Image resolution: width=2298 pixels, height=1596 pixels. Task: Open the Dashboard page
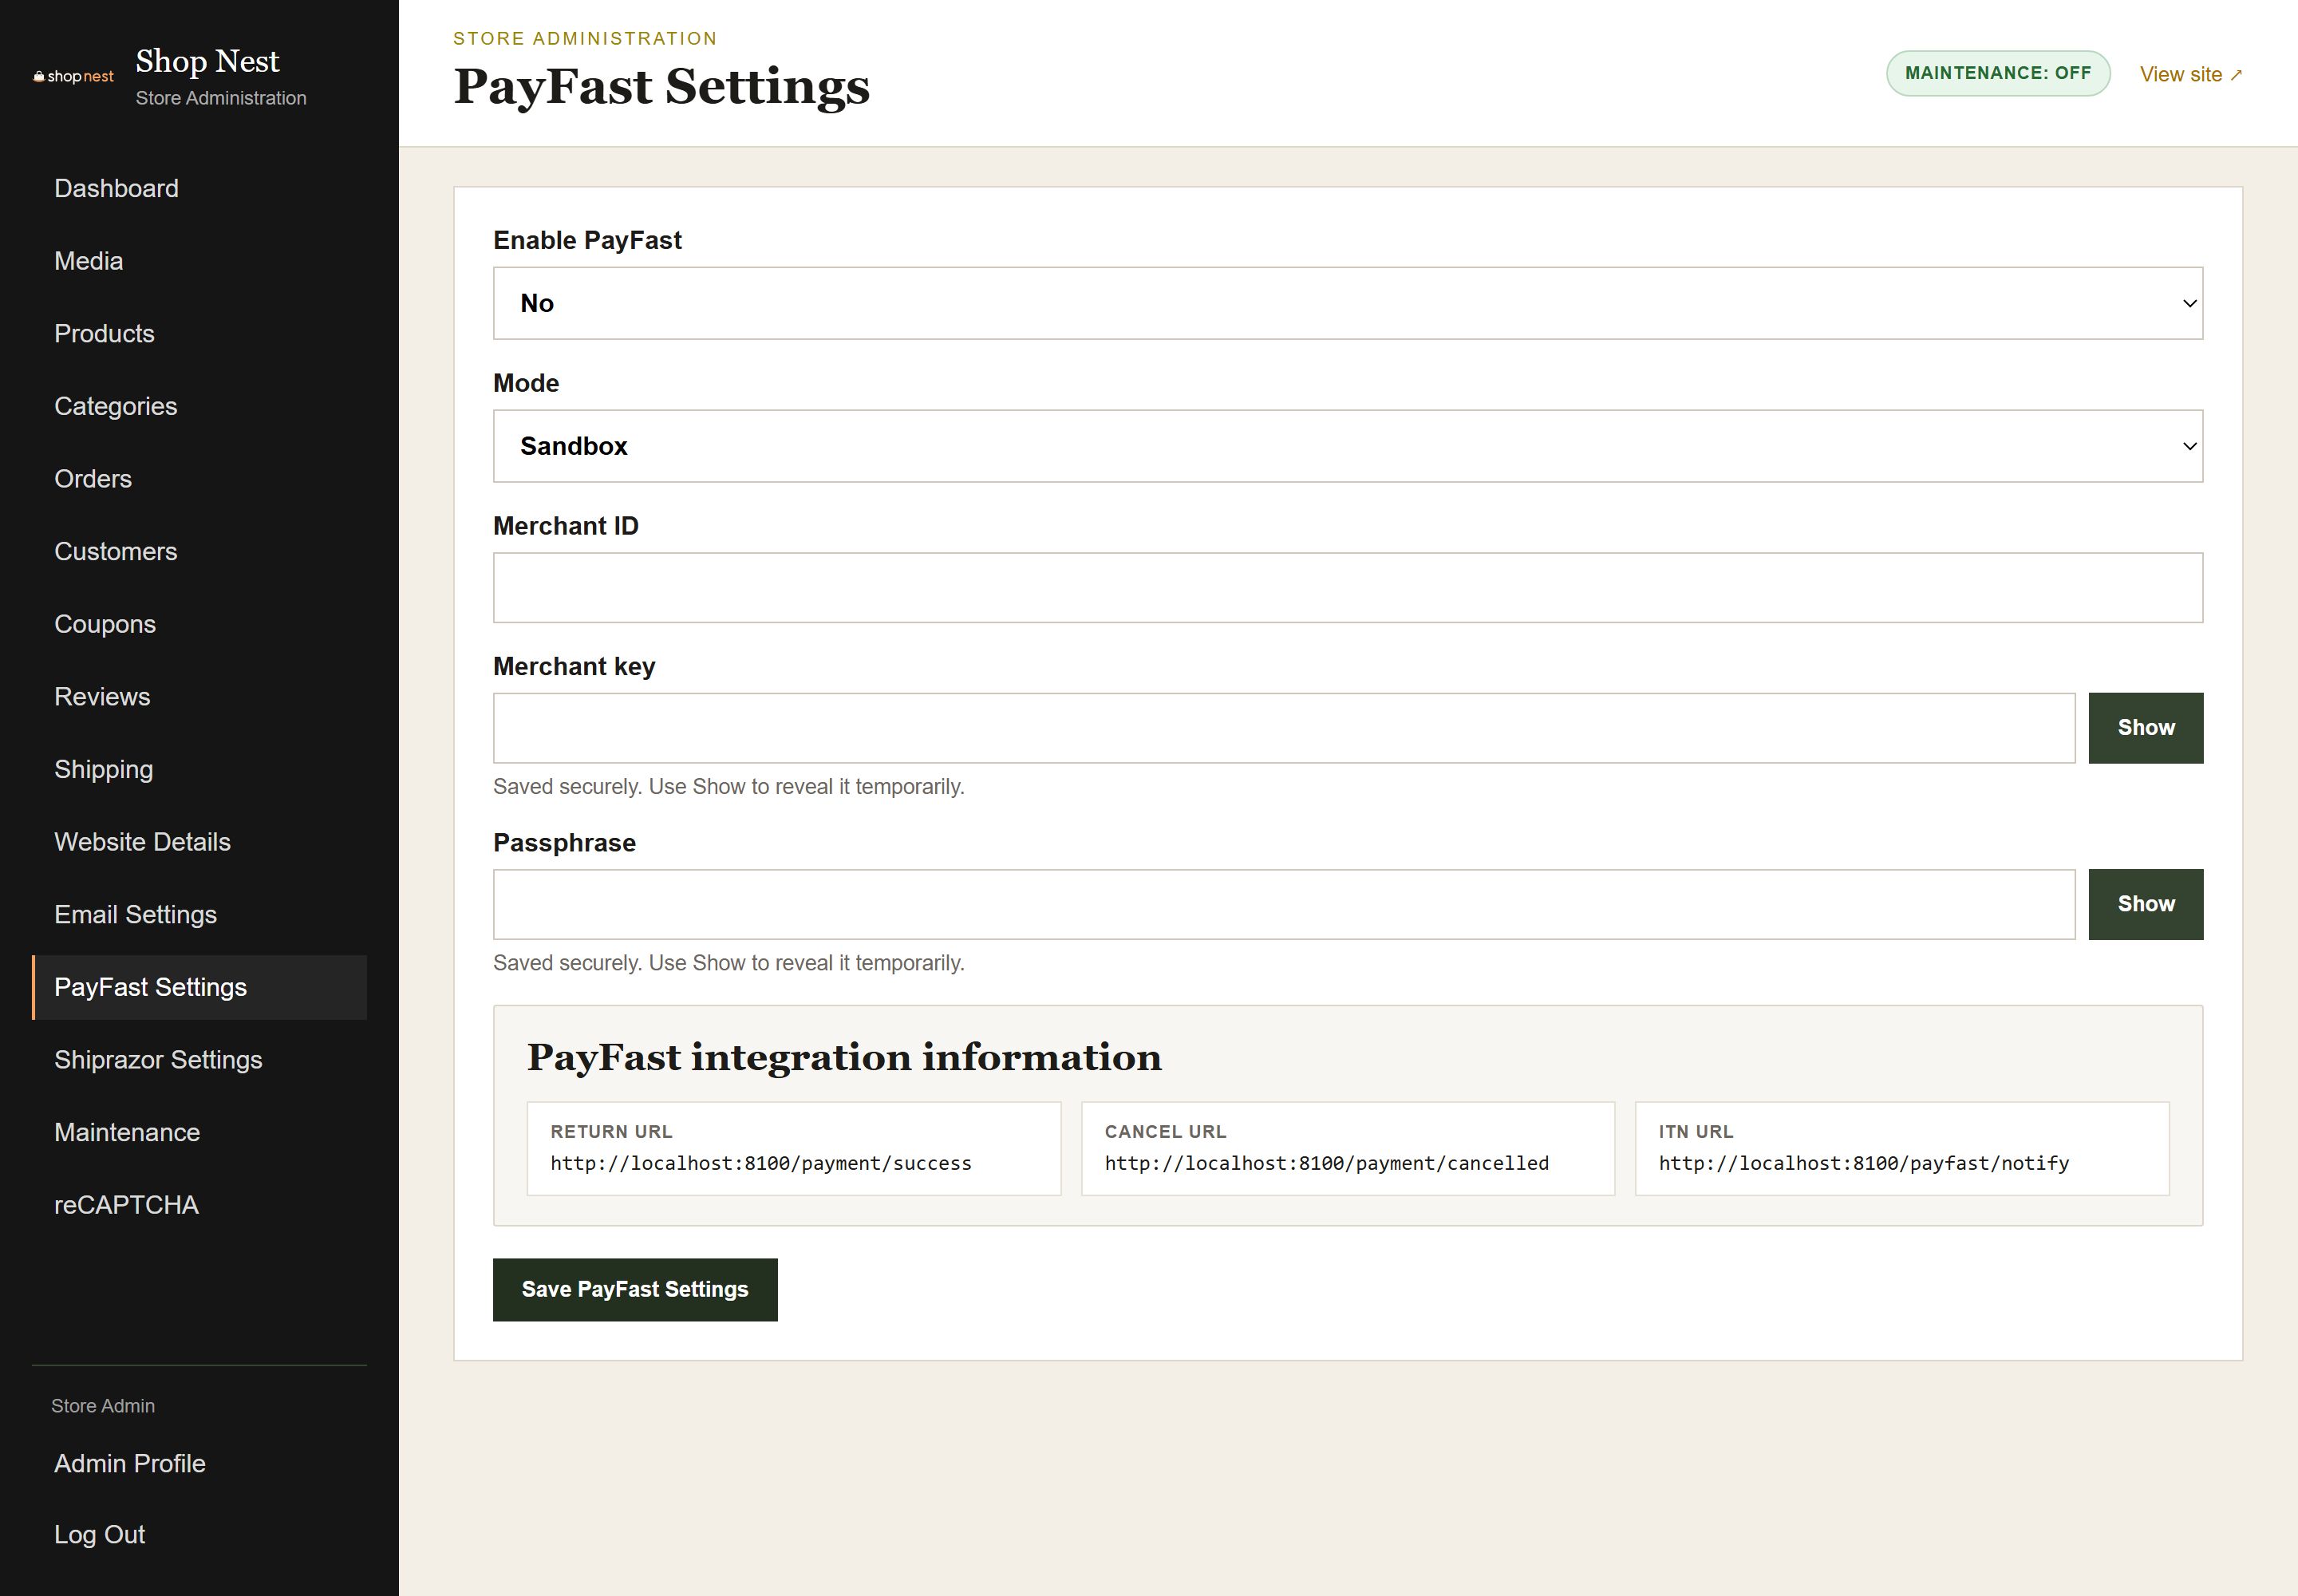pyautogui.click(x=199, y=188)
